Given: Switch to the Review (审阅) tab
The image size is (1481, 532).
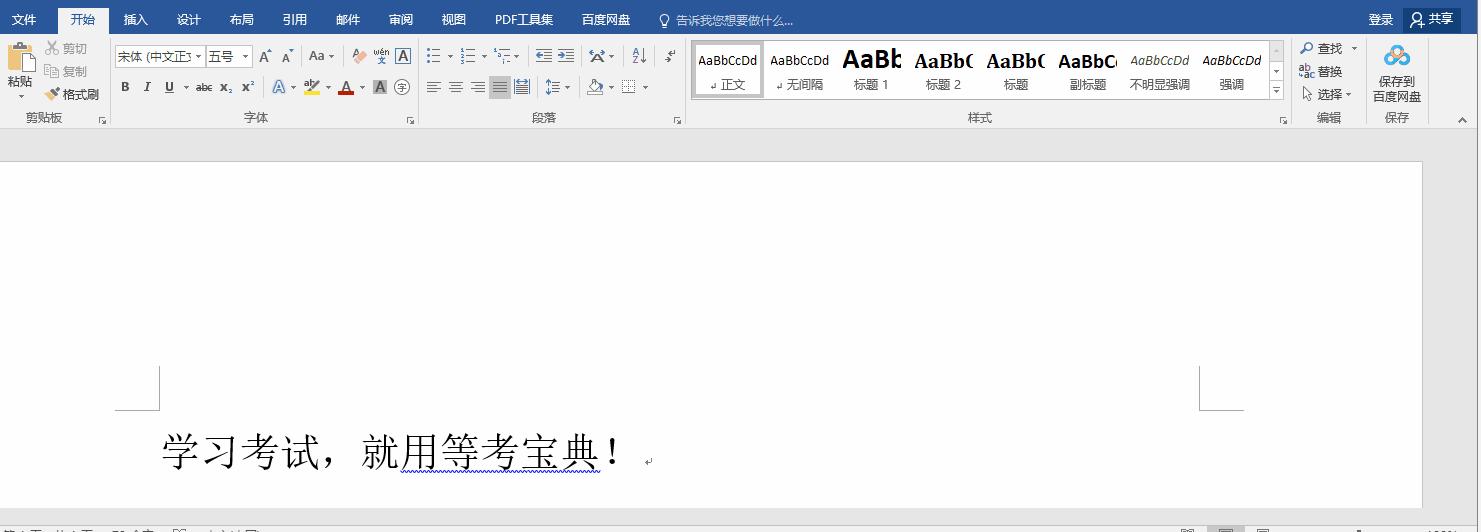Looking at the screenshot, I should (400, 20).
